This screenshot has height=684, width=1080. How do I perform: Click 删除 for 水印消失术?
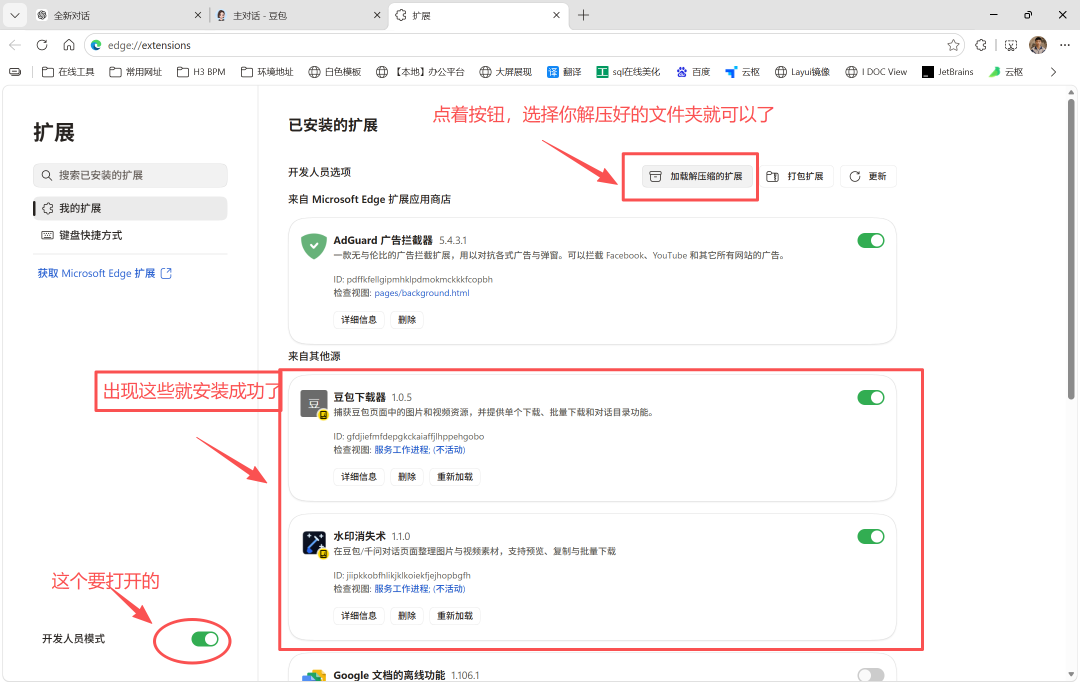[407, 616]
